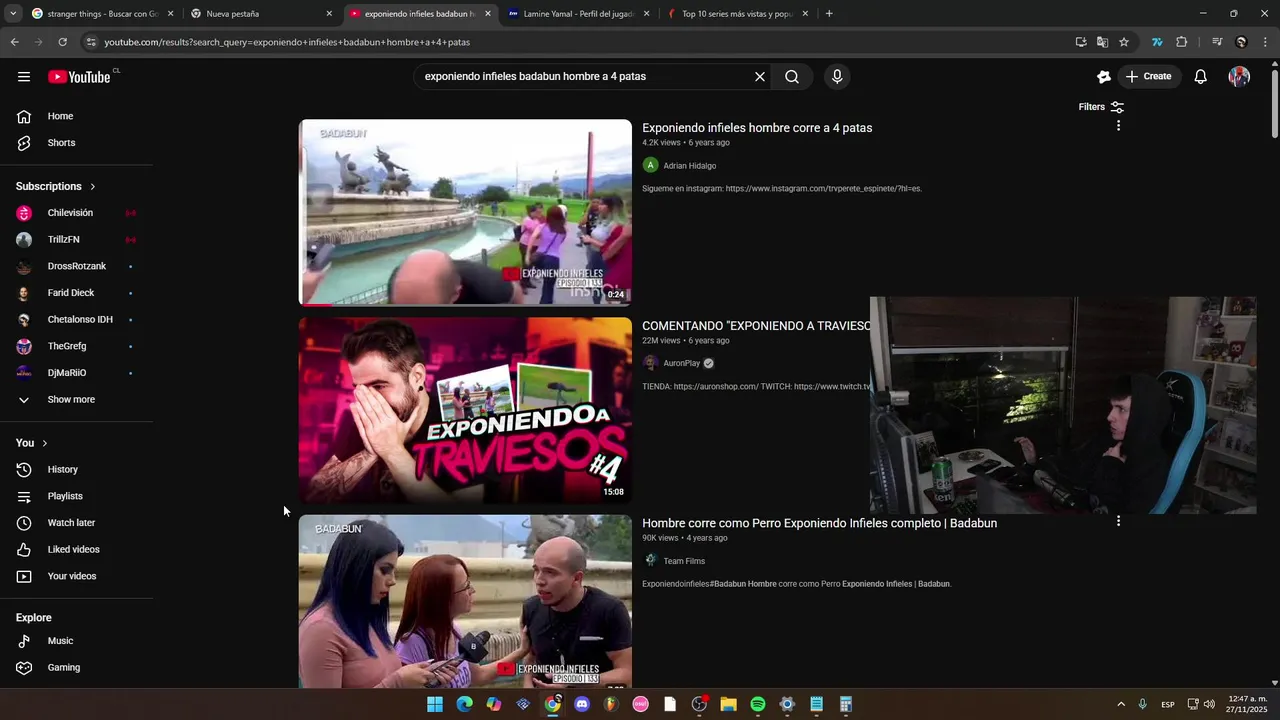The height and width of the screenshot is (720, 1280).
Task: Open the Windows Start menu
Action: 435,705
